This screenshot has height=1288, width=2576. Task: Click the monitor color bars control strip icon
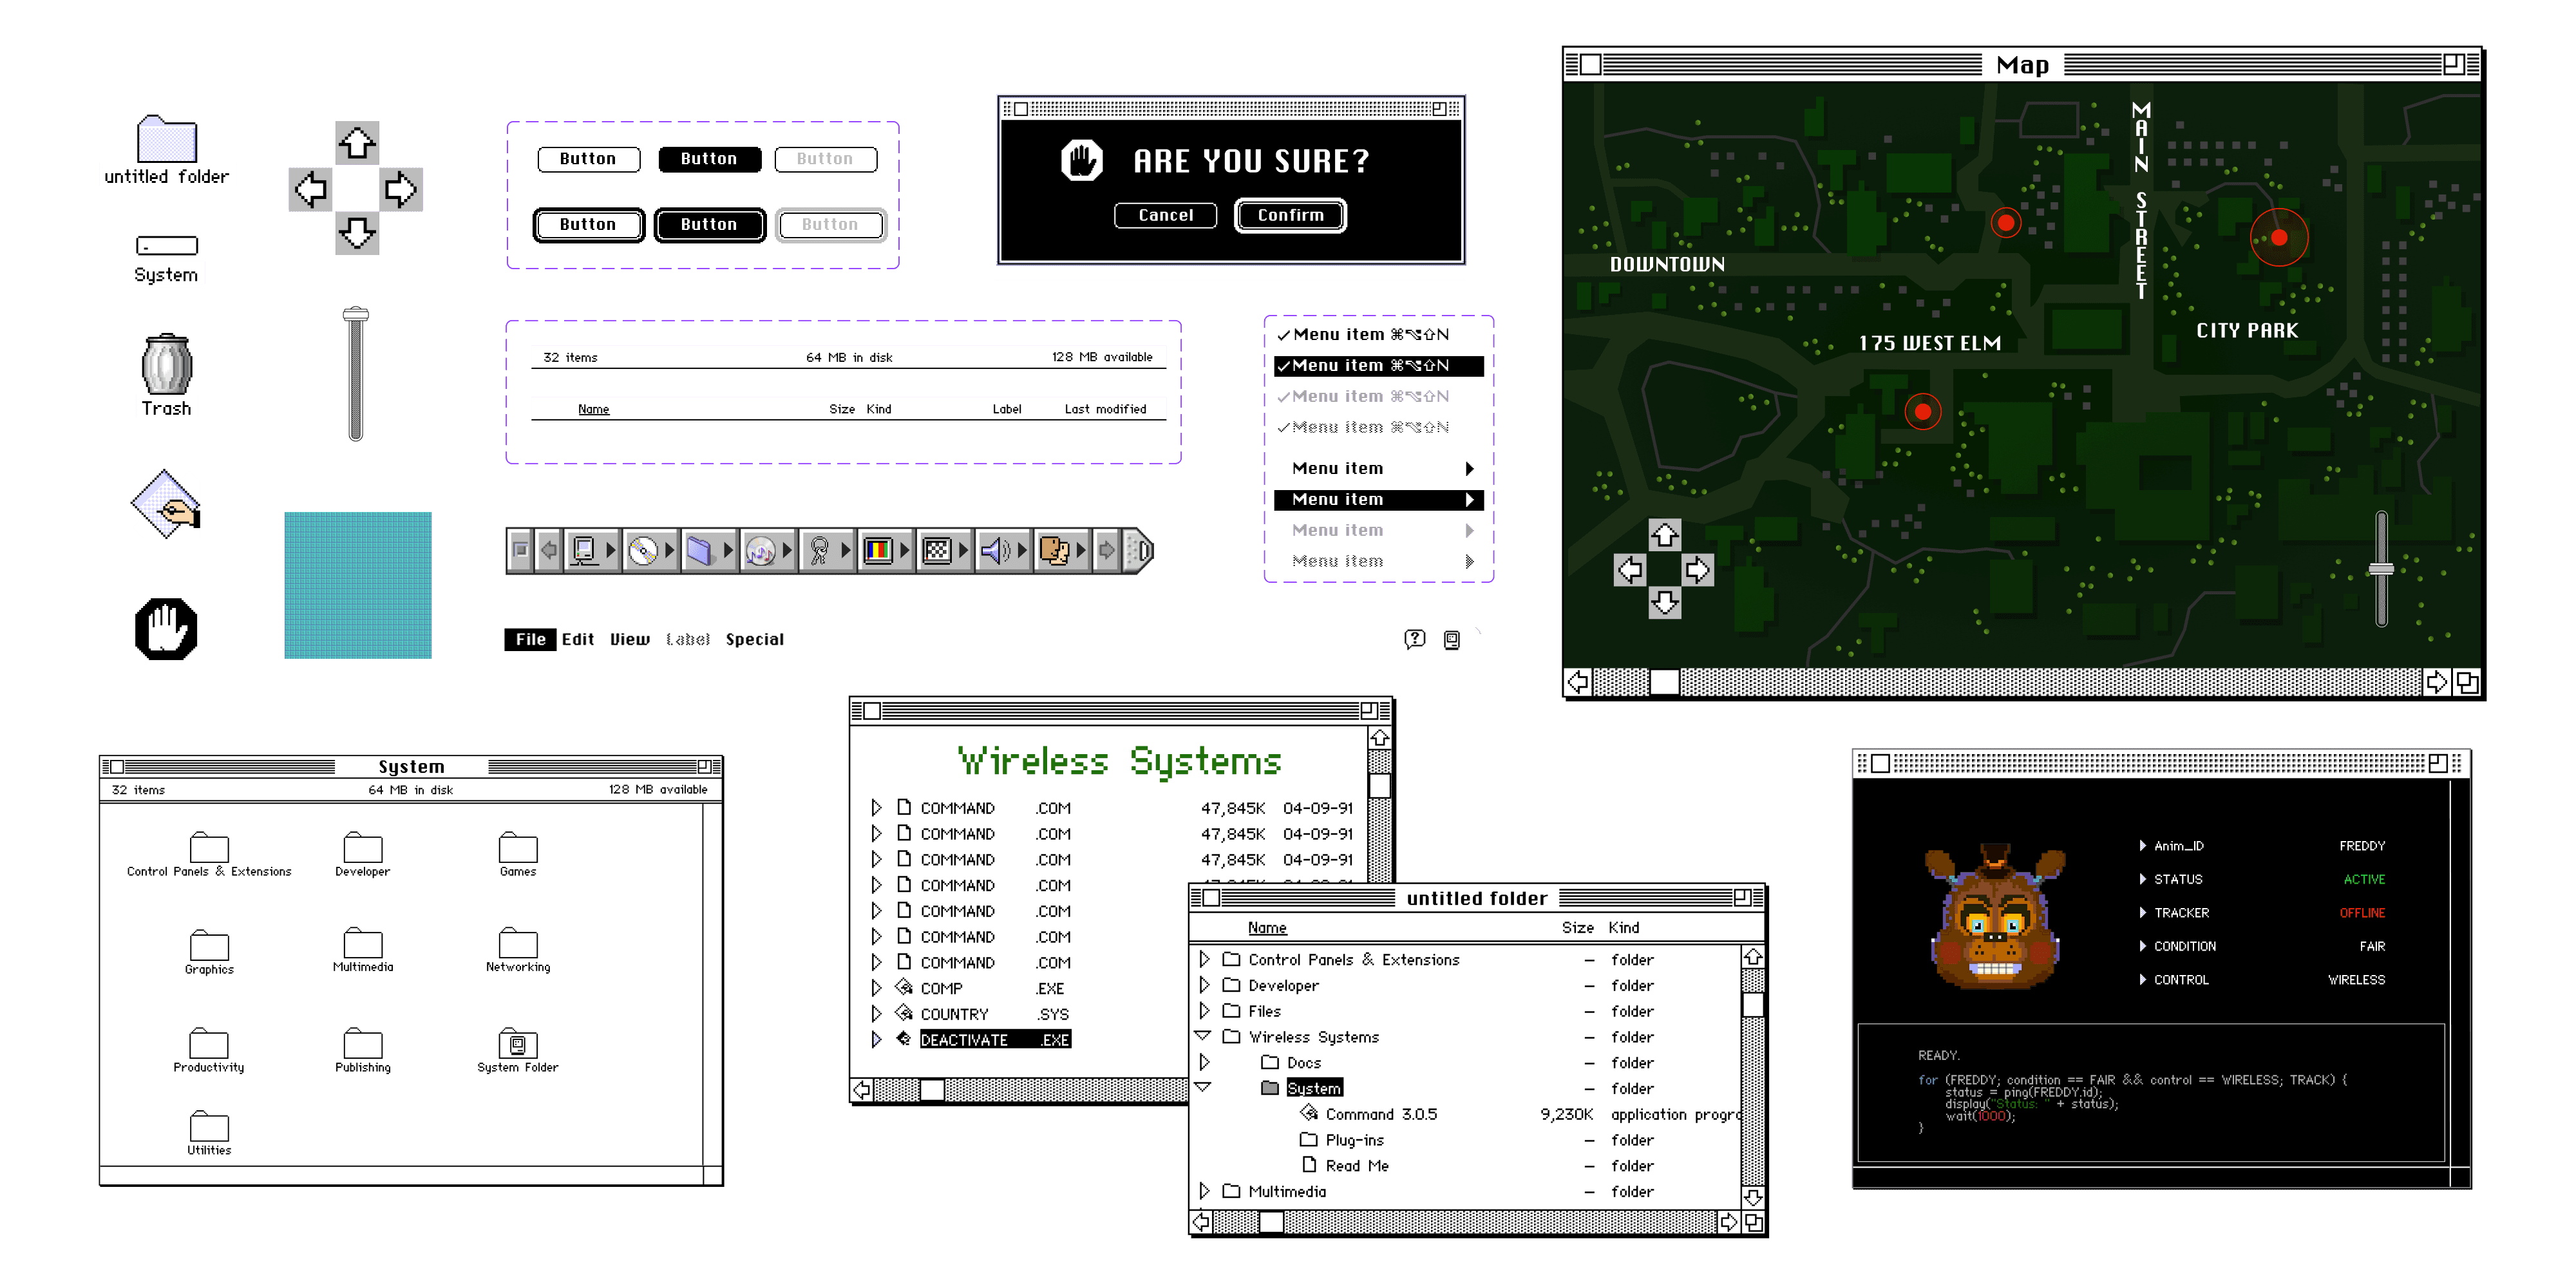(x=877, y=550)
